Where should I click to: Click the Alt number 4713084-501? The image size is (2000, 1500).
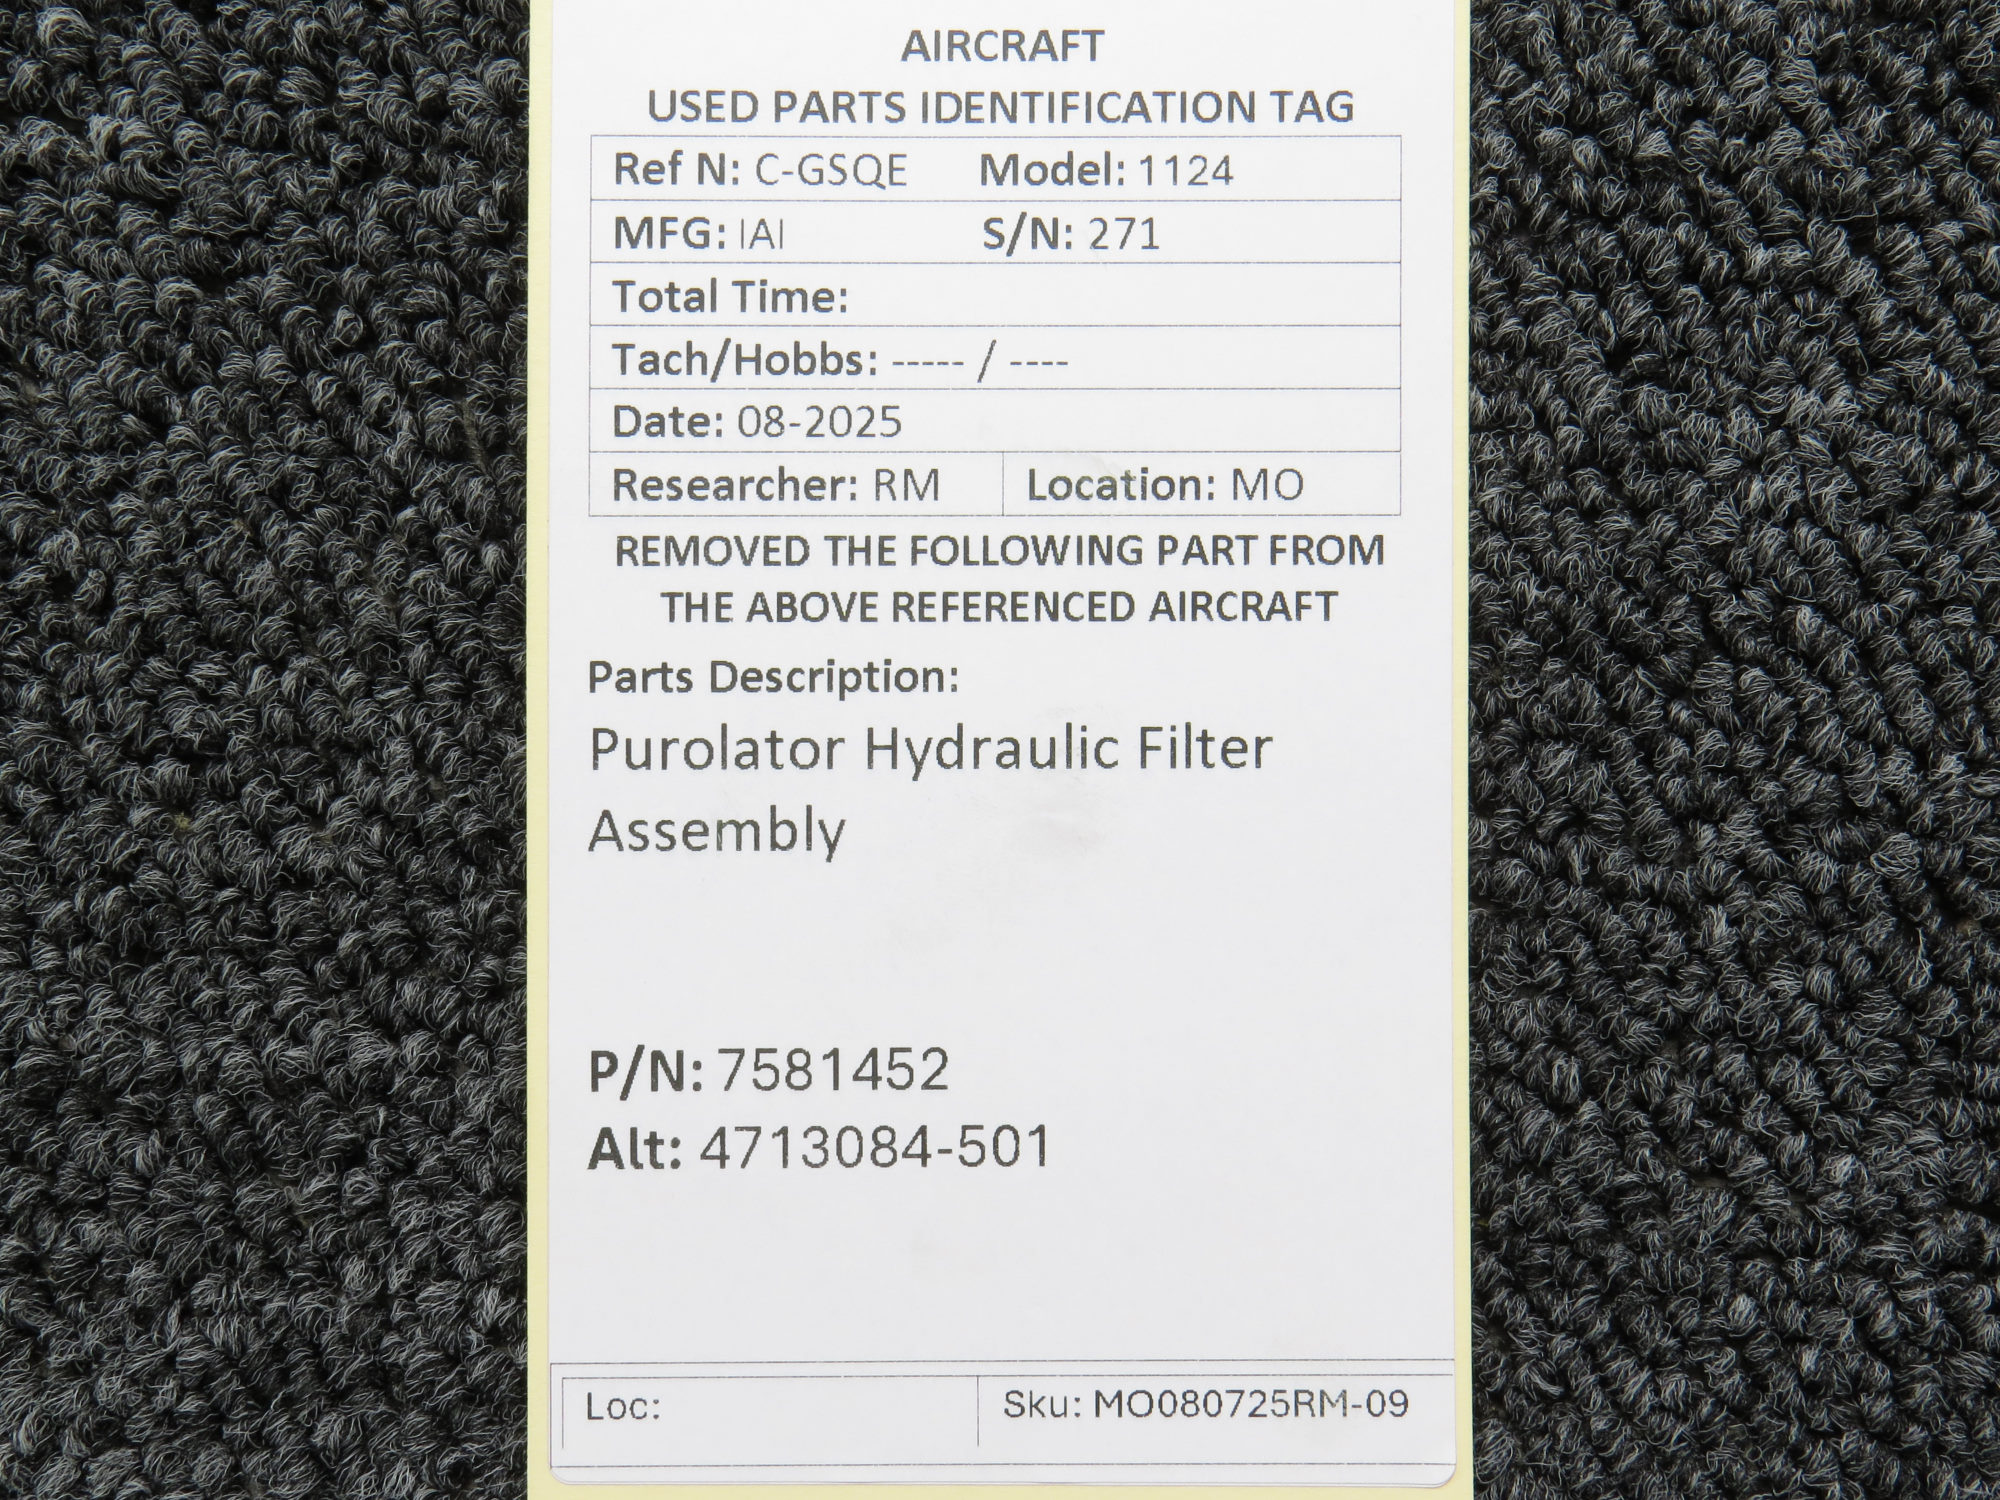pos(874,1147)
